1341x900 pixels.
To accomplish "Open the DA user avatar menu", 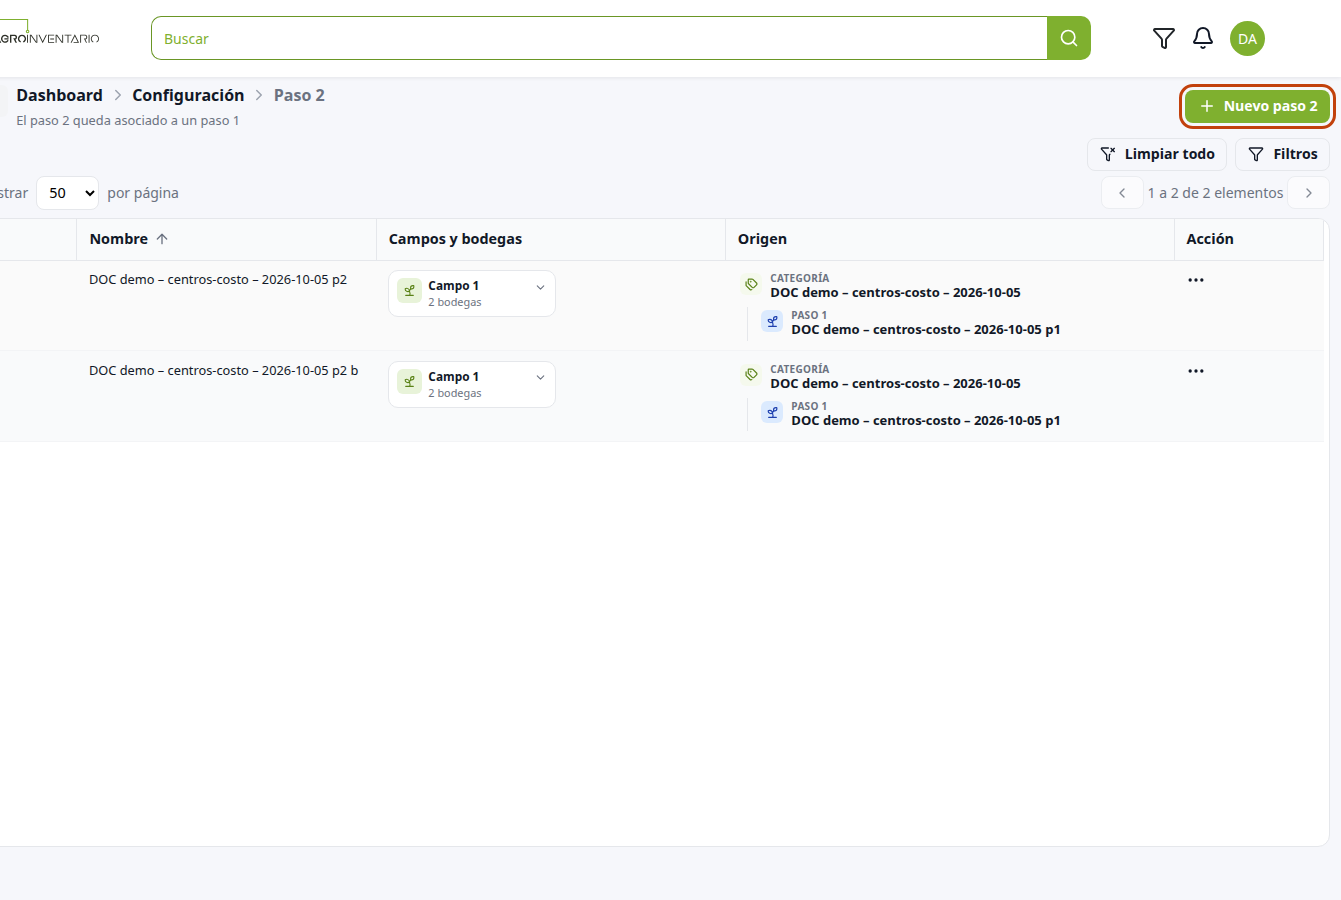I will click(x=1247, y=39).
